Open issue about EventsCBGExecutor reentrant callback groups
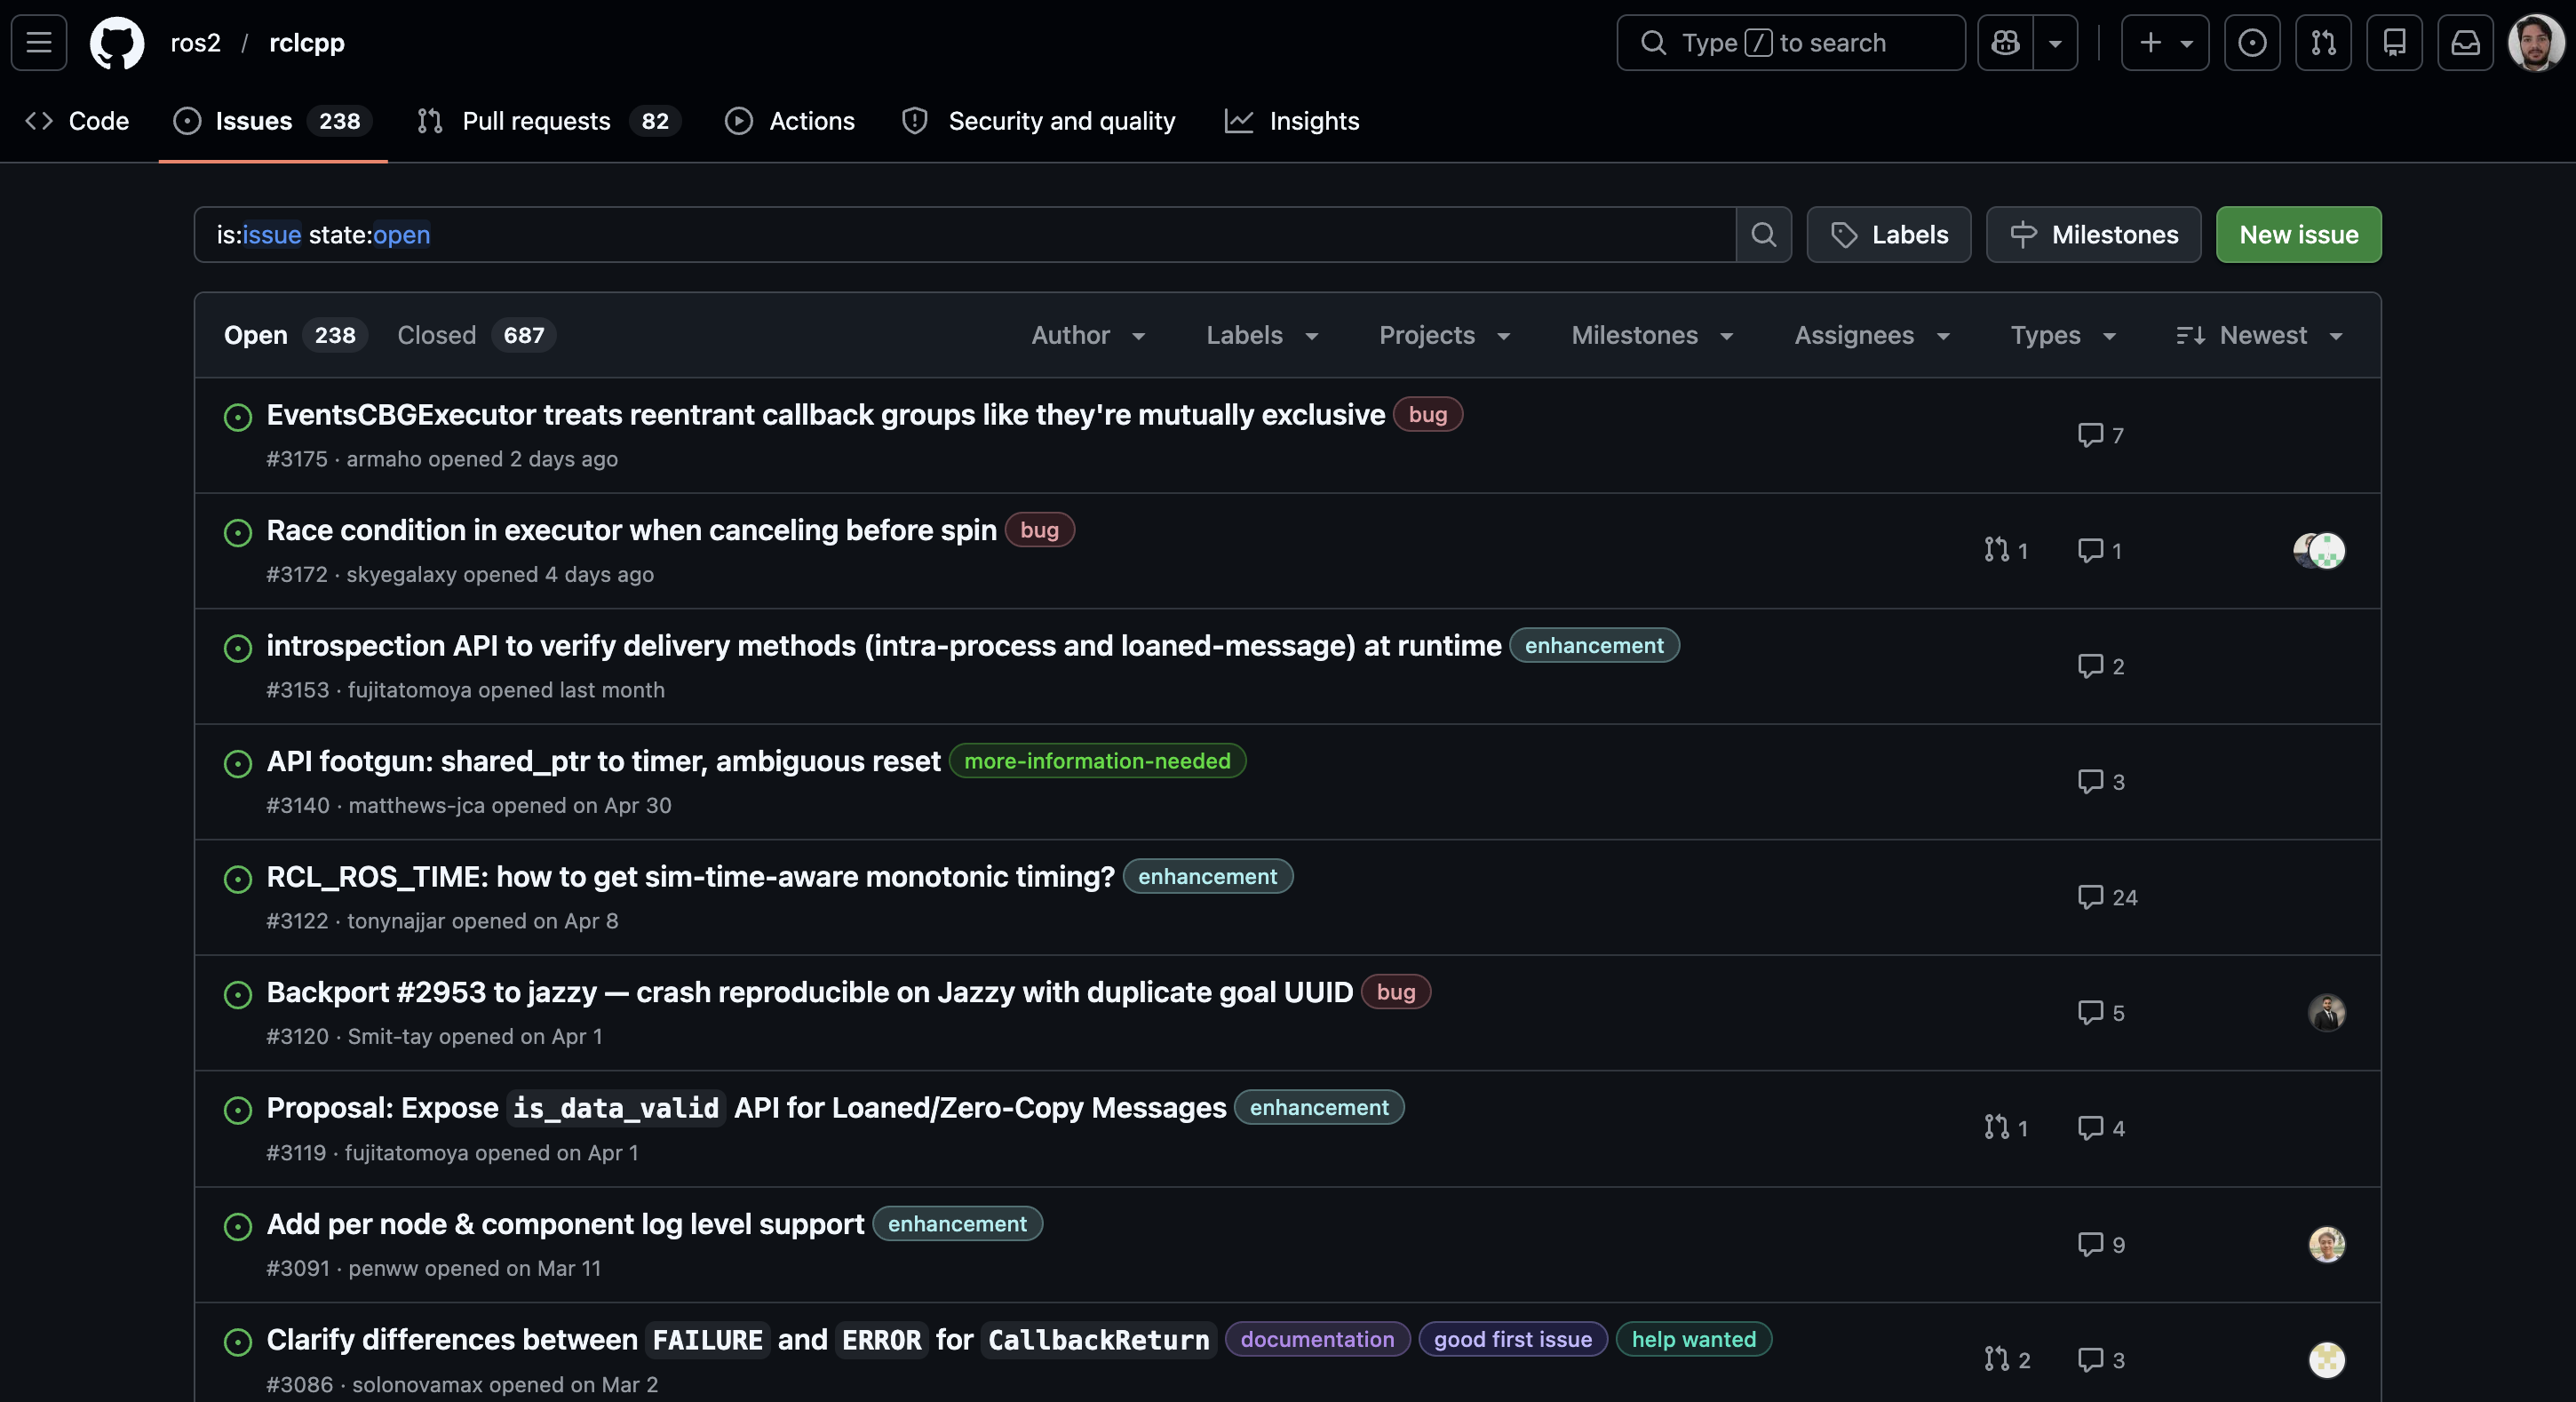Image resolution: width=2576 pixels, height=1402 pixels. [x=825, y=415]
